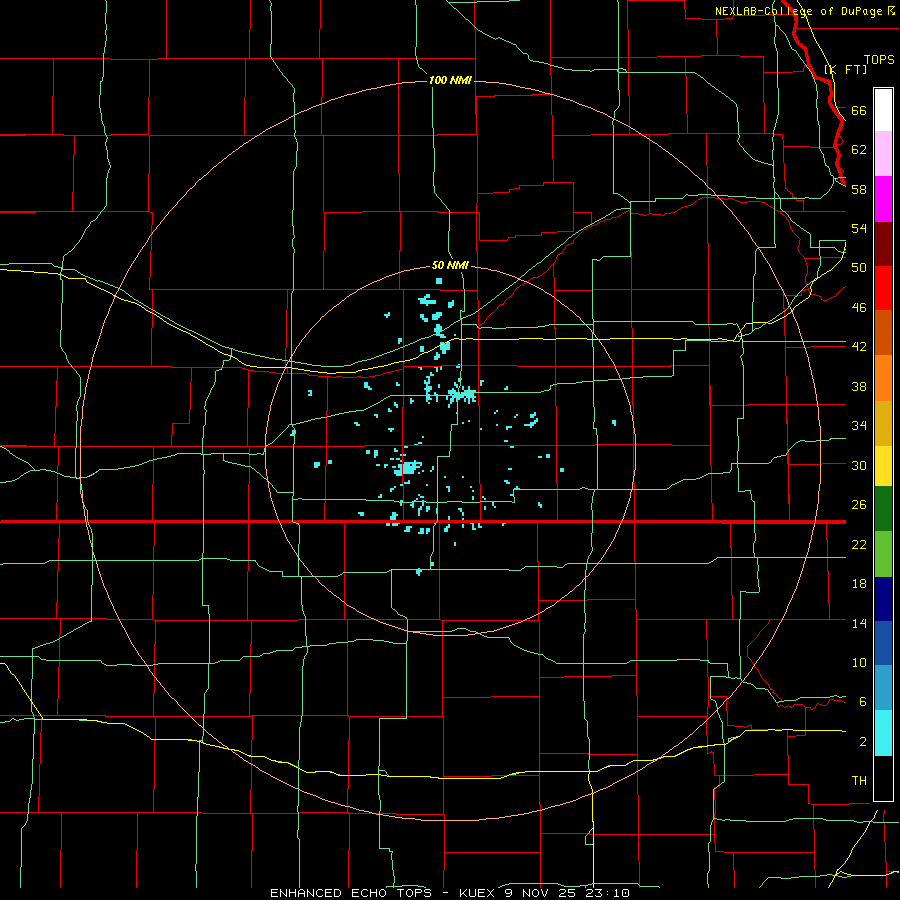
Task: Select the '58' legend value
Action: (x=859, y=189)
